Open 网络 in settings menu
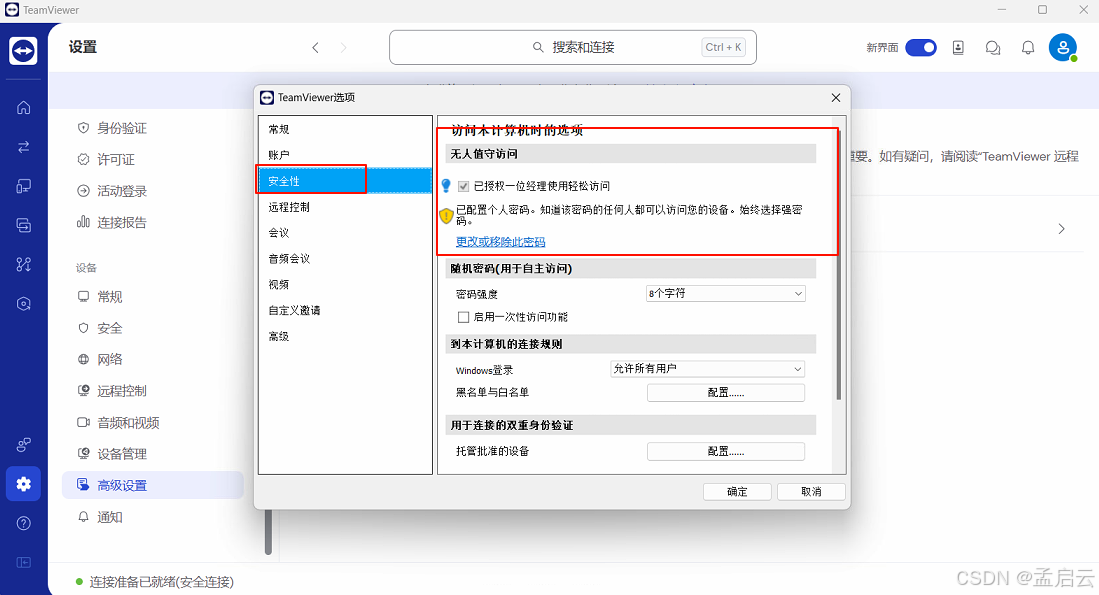Screen dimensions: 1099x595 tap(153, 360)
